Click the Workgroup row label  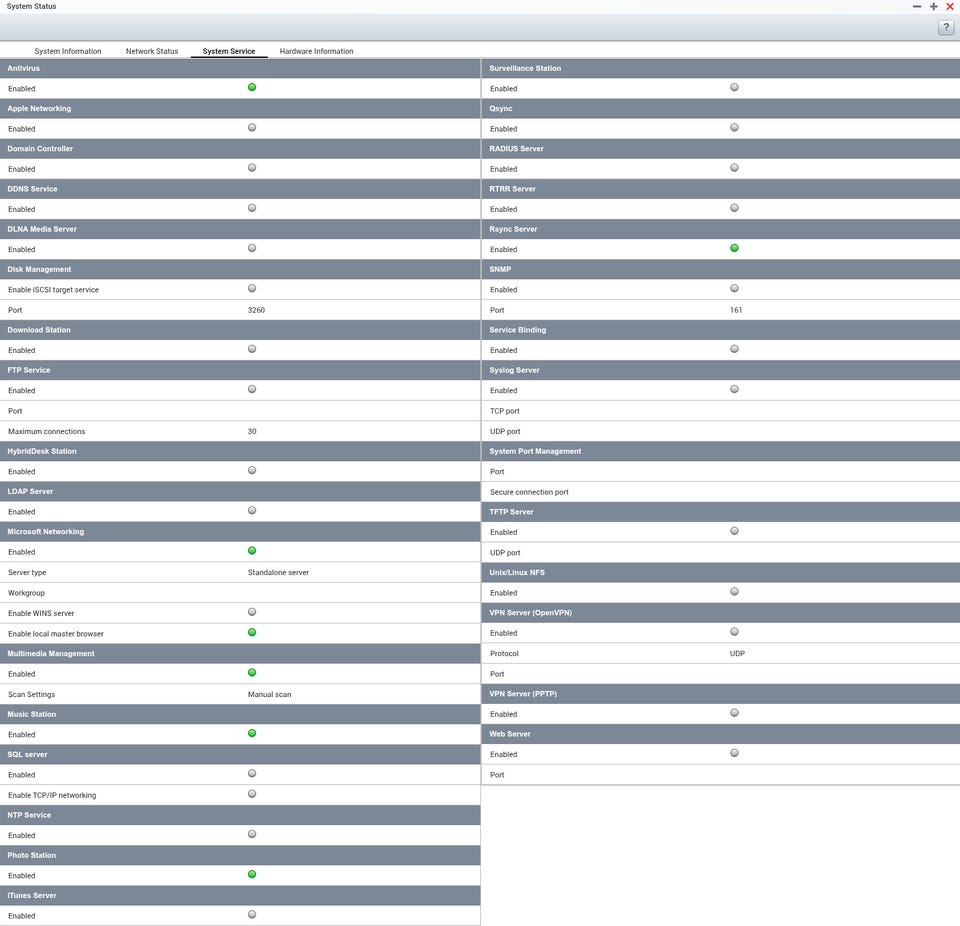(x=26, y=593)
